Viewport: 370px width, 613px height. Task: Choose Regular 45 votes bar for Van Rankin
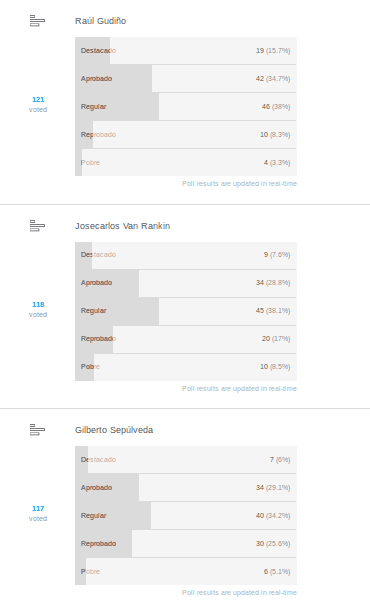(186, 311)
